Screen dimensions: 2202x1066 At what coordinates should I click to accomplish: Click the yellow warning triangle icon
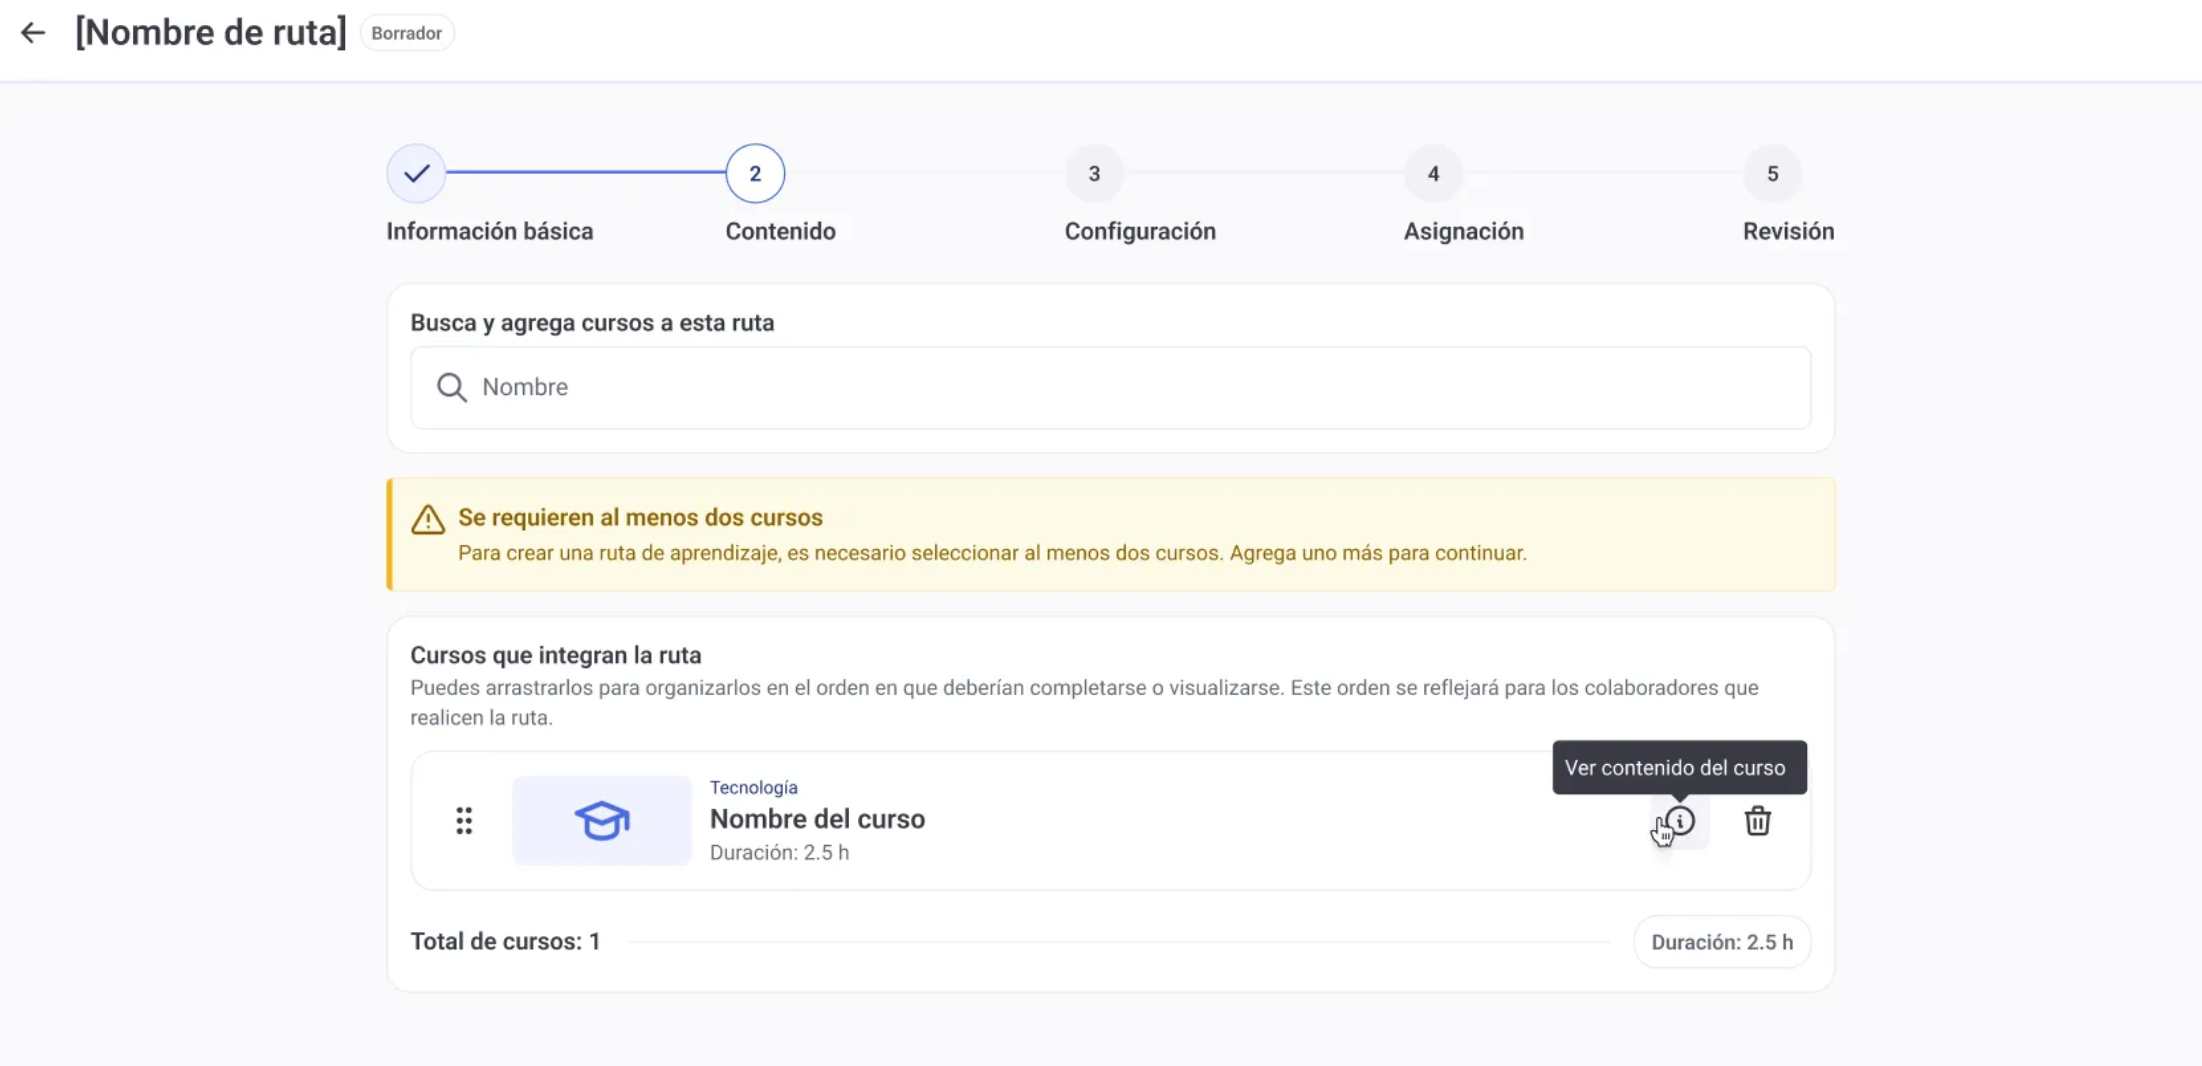pyautogui.click(x=428, y=520)
